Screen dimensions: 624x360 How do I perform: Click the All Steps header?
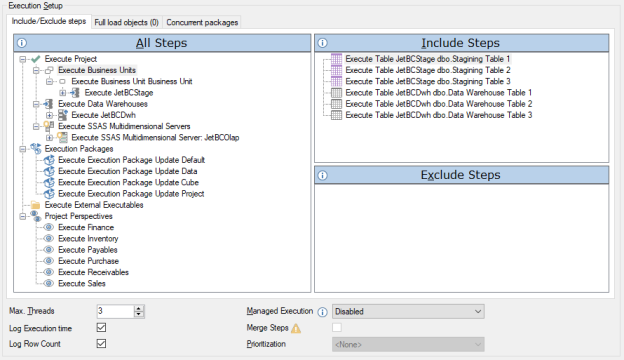point(162,43)
